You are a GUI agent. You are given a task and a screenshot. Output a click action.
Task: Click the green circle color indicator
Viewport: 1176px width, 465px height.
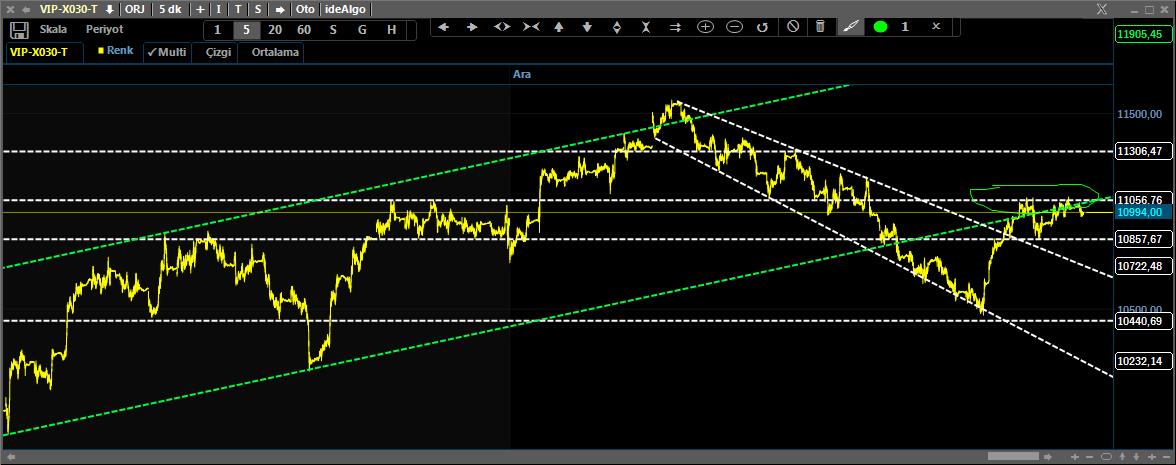880,27
